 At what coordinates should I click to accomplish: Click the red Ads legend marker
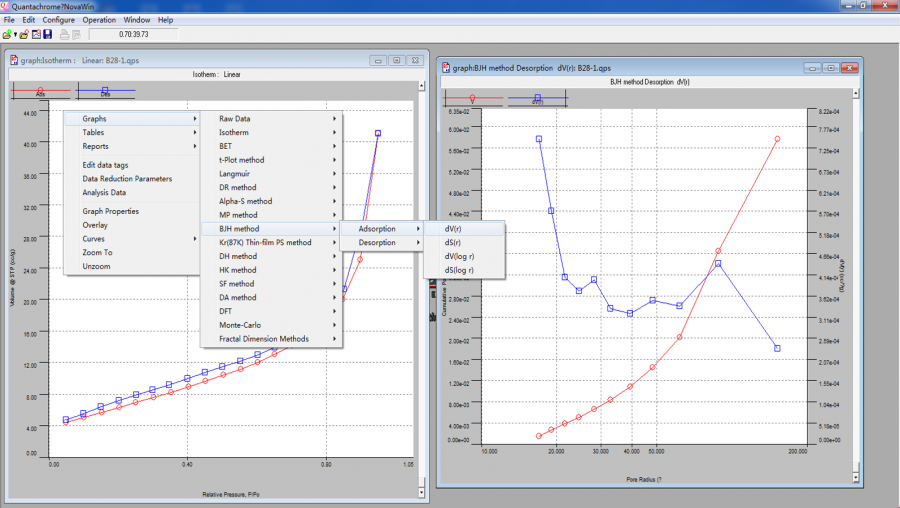(41, 90)
